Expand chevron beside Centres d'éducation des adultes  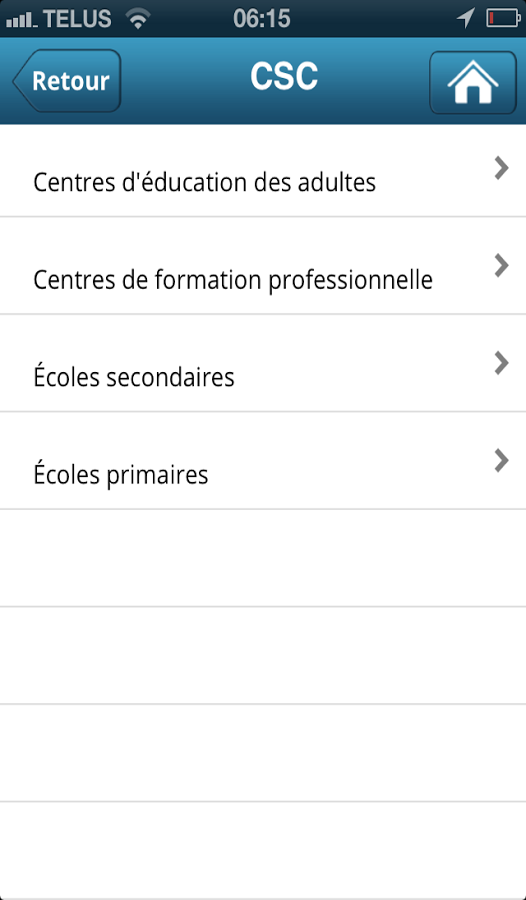click(501, 169)
